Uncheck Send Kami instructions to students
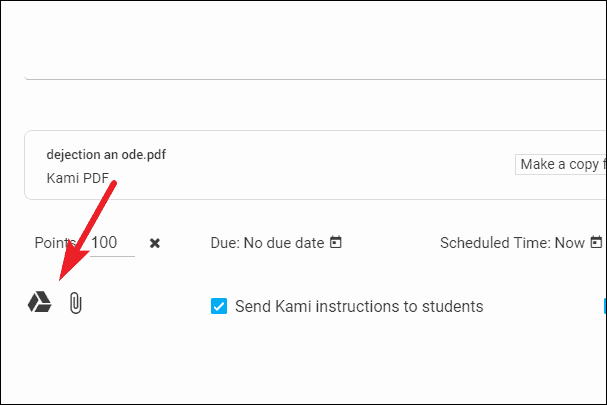The height and width of the screenshot is (405, 607). point(219,306)
